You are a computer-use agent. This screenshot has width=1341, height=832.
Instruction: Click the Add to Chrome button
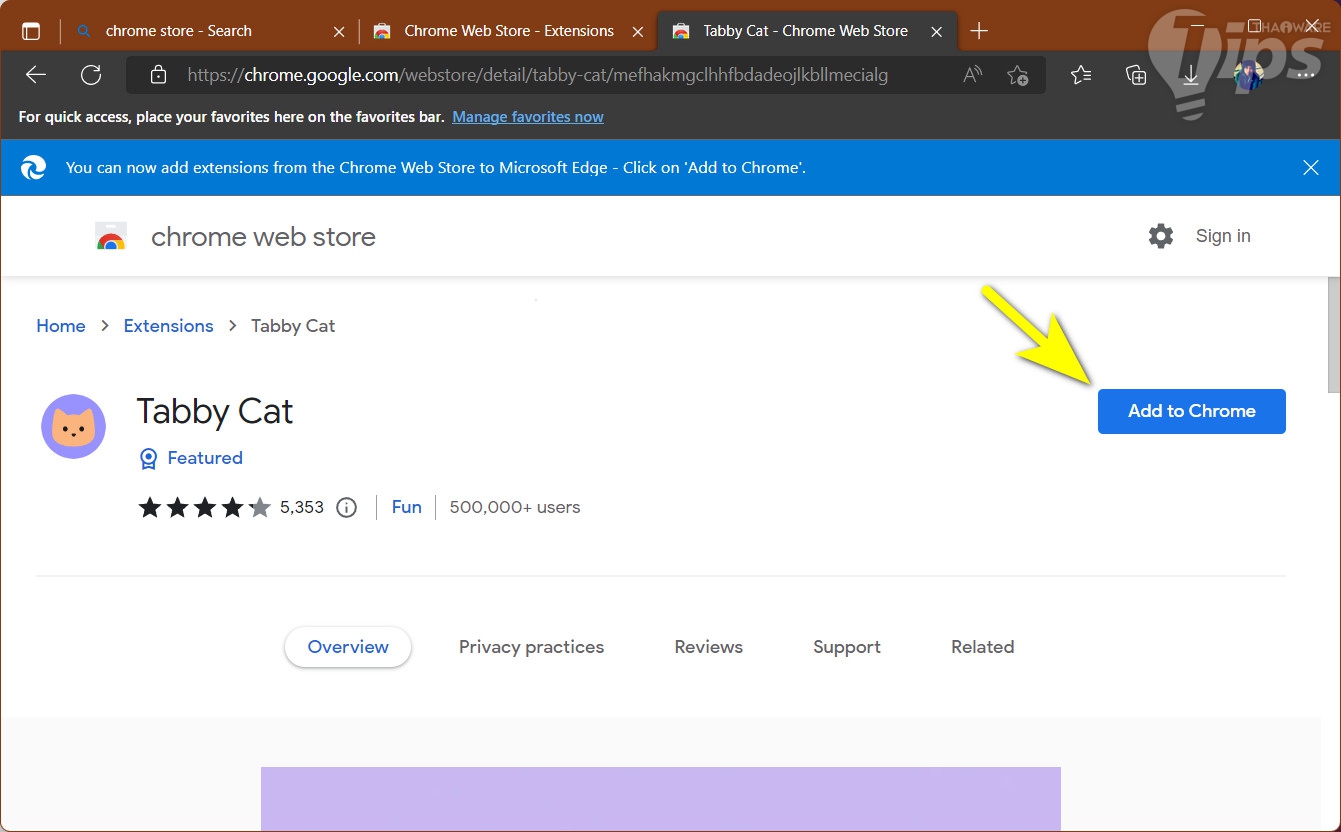tap(1191, 411)
